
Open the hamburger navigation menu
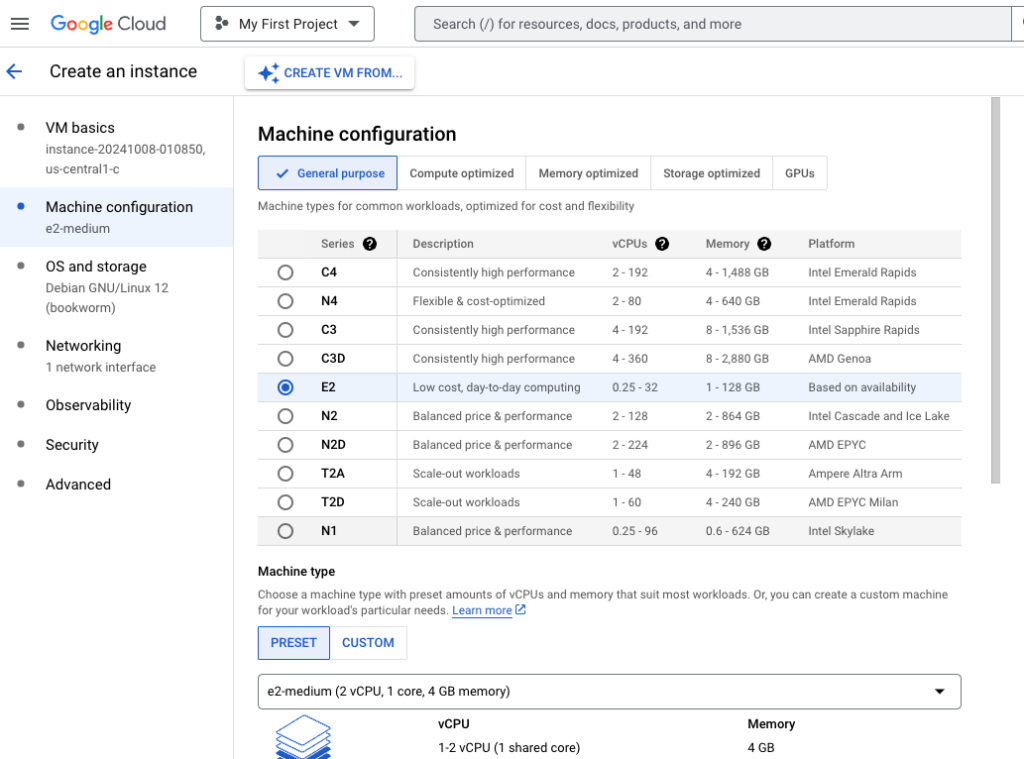coord(20,24)
